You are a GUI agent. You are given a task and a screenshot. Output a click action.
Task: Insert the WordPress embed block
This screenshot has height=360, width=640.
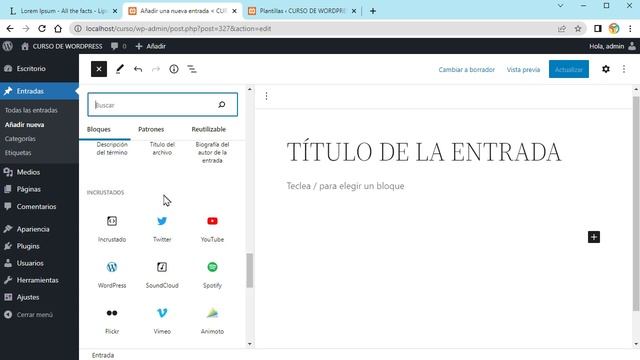(x=112, y=275)
